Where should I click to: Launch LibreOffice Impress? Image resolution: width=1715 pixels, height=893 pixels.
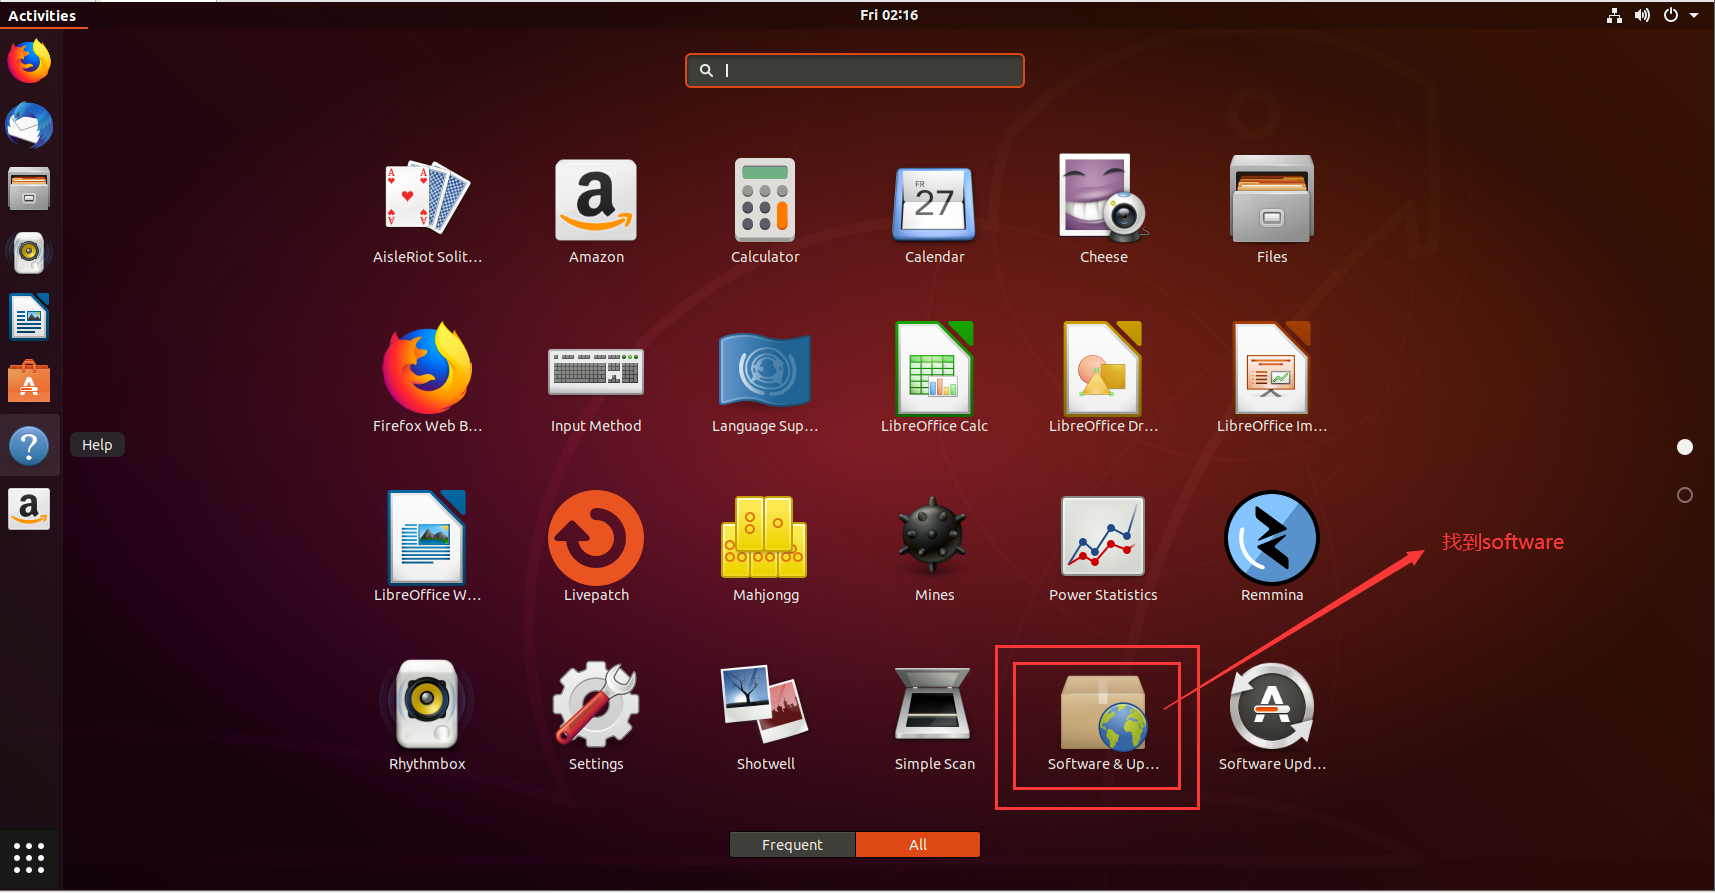click(x=1272, y=379)
